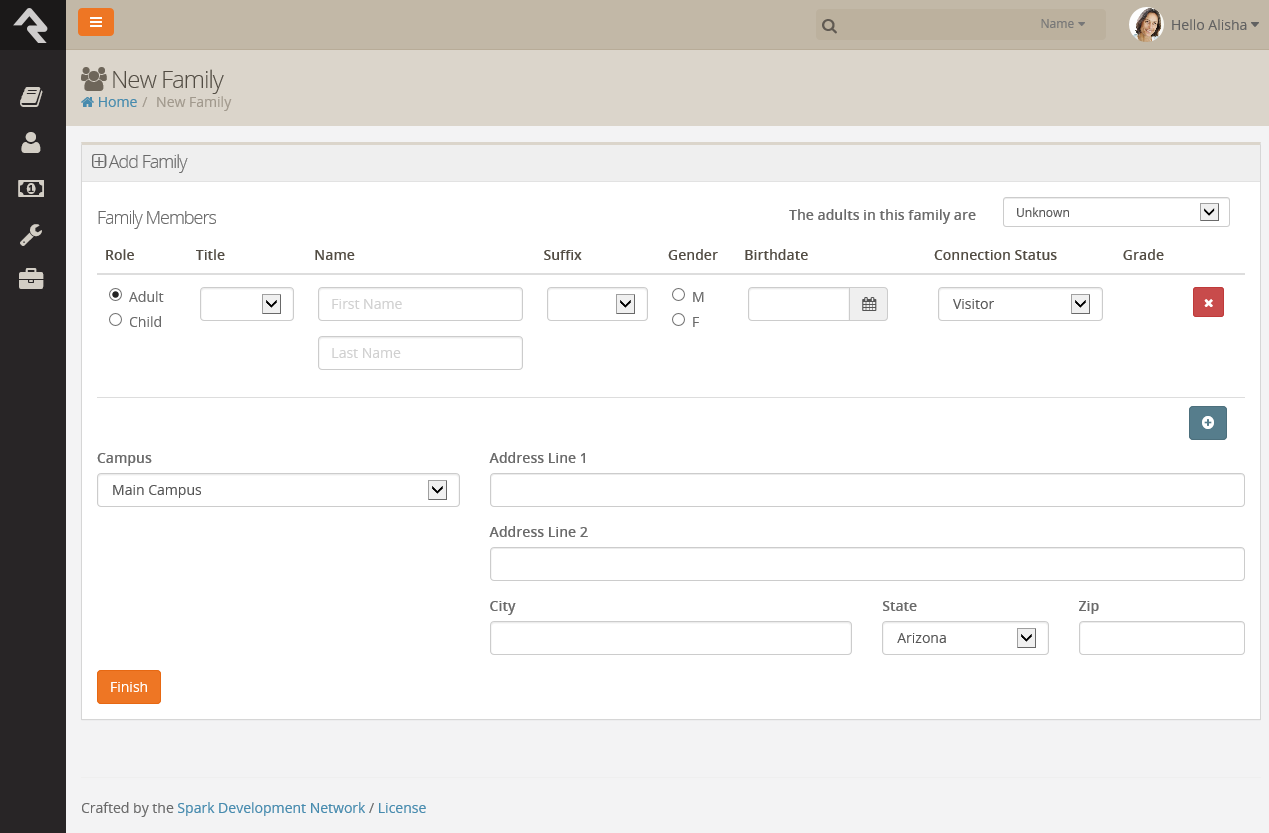Image resolution: width=1269 pixels, height=833 pixels.
Task: Open the book icon sidebar section
Action: 31,97
